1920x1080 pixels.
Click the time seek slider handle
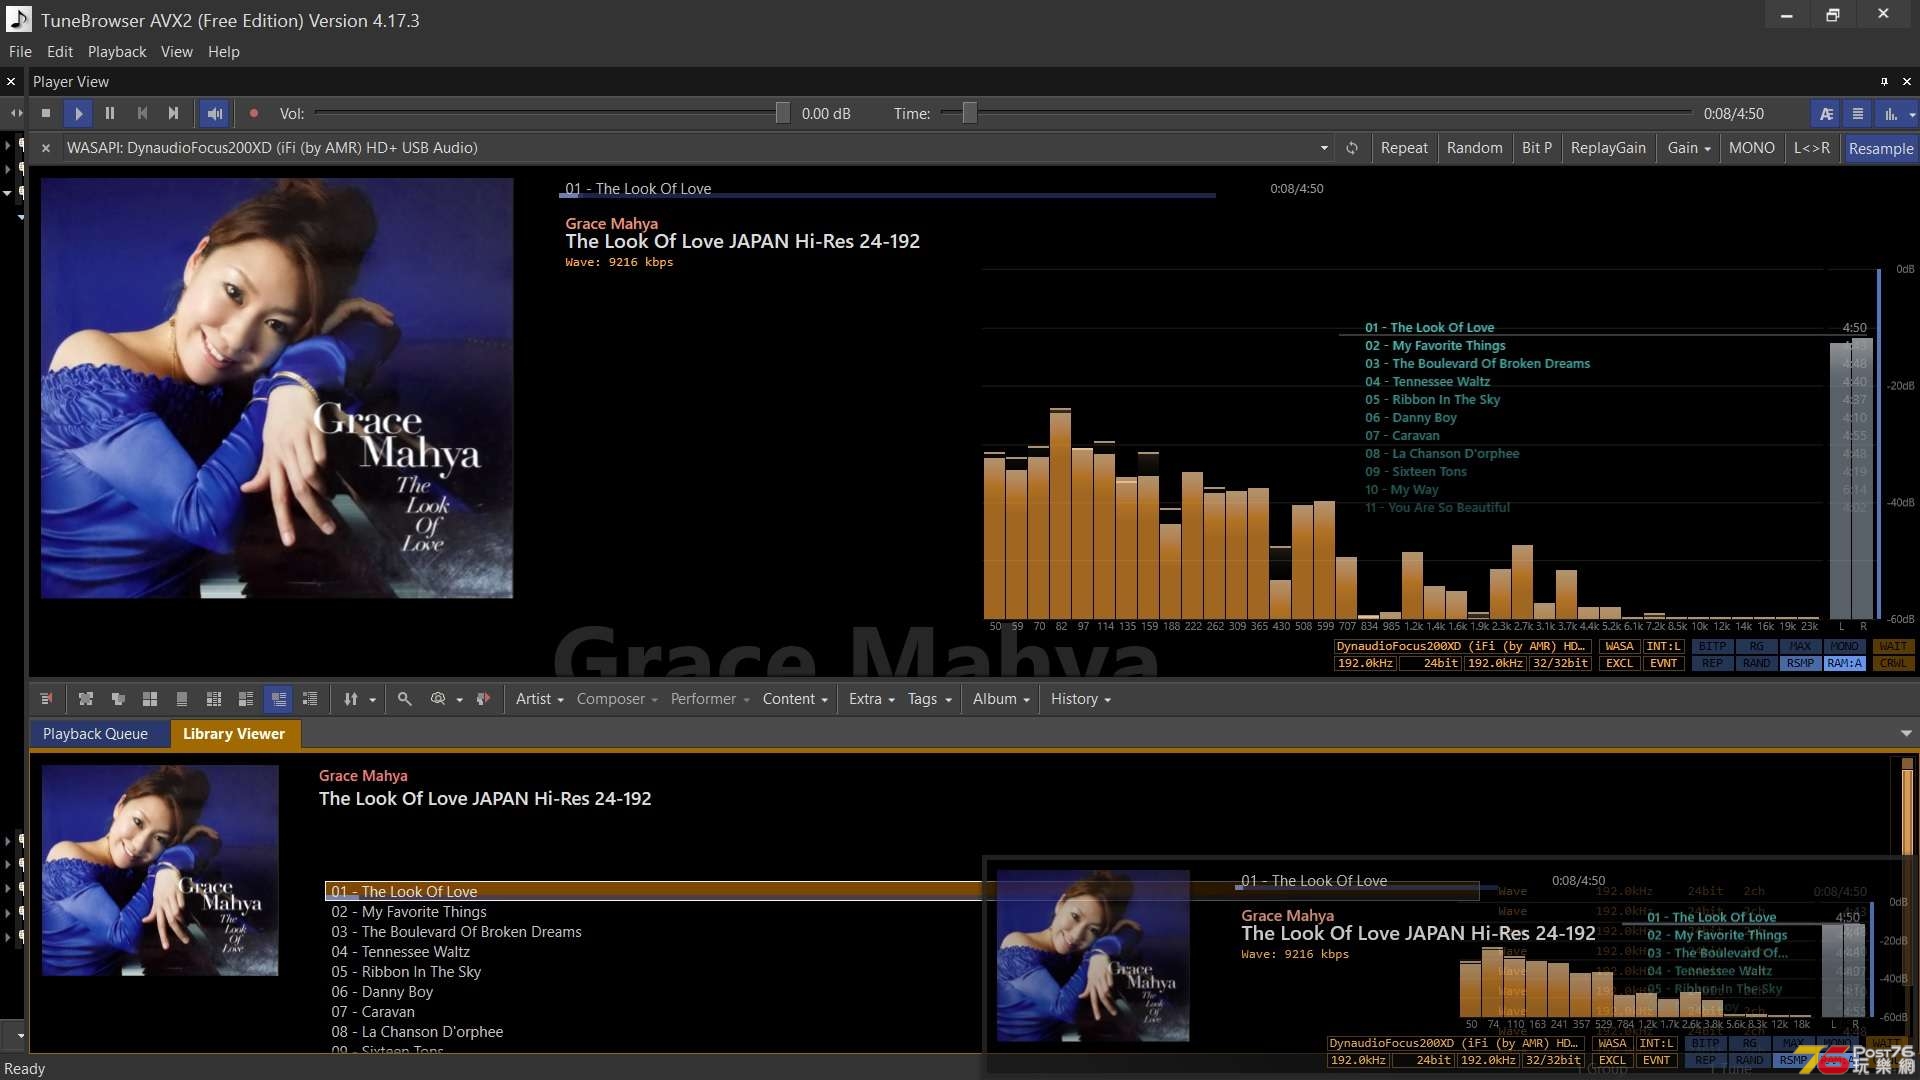tap(969, 114)
